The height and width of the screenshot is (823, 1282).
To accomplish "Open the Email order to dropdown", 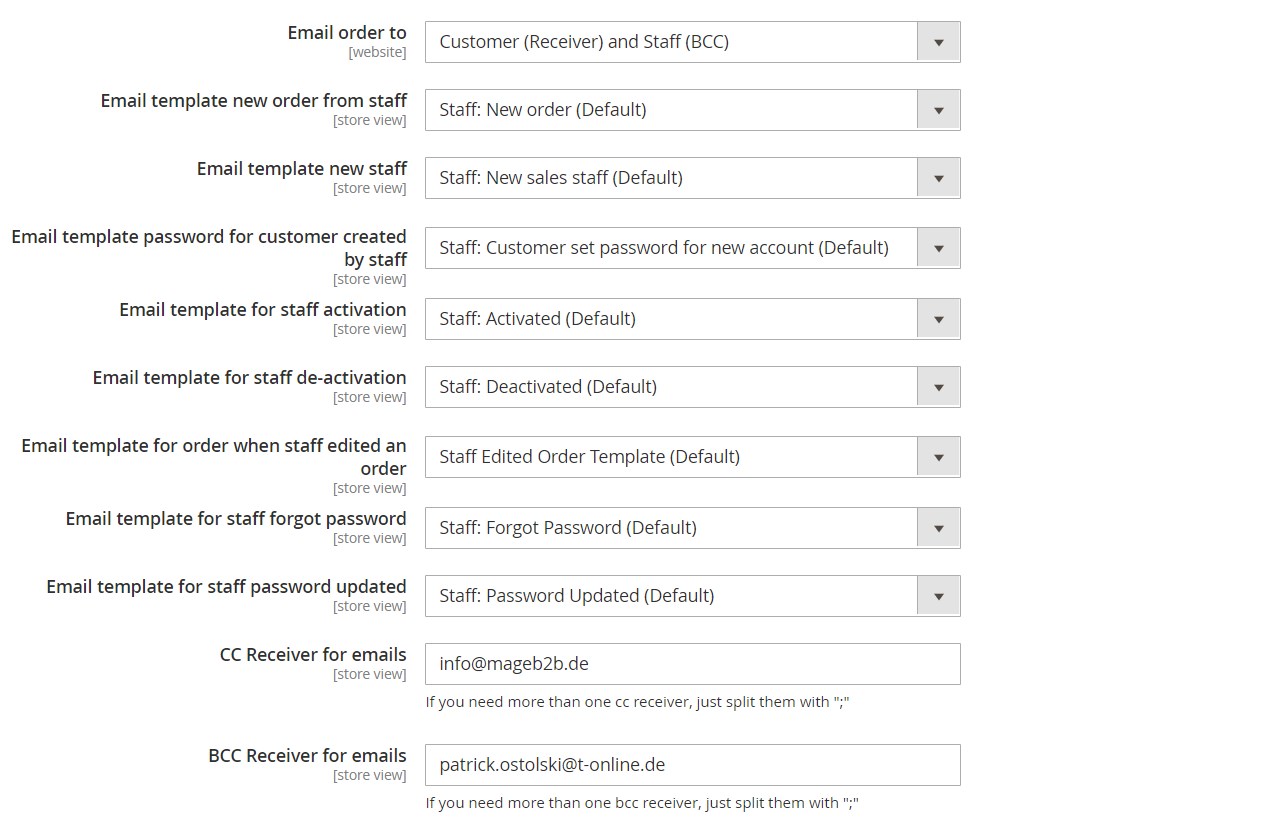I will point(692,42).
